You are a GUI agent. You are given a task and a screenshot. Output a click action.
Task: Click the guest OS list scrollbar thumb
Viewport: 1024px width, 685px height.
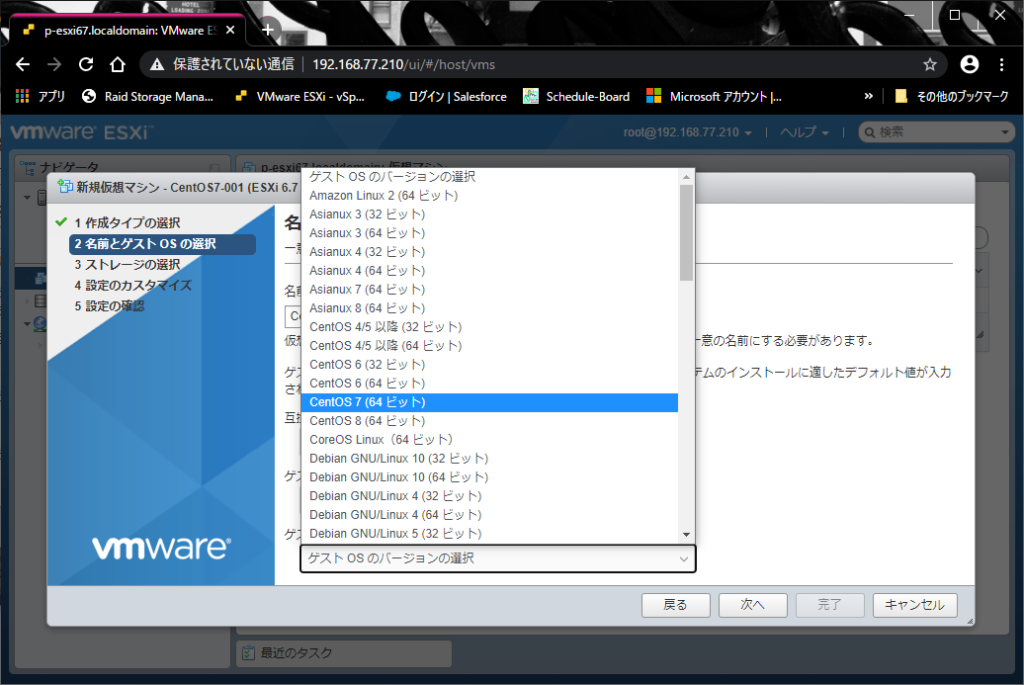click(x=686, y=232)
